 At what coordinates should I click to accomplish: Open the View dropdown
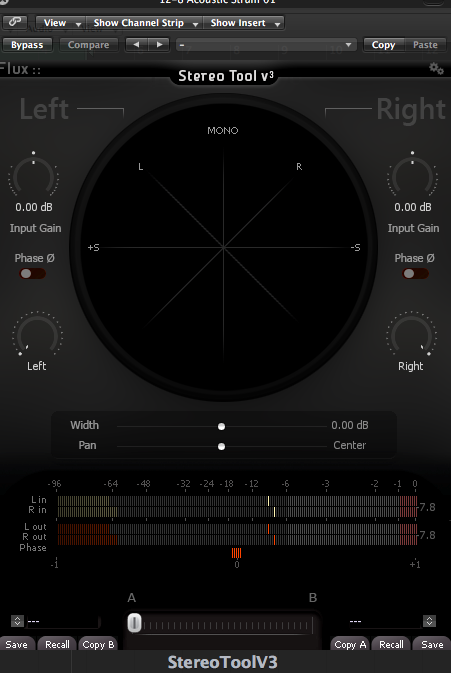click(x=61, y=23)
